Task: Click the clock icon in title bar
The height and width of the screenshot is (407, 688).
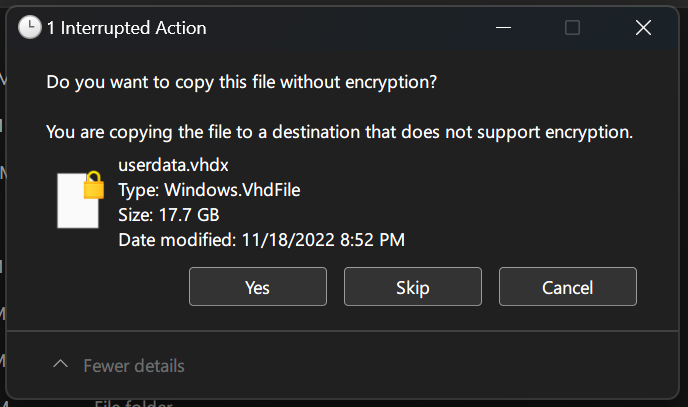Action: [30, 28]
